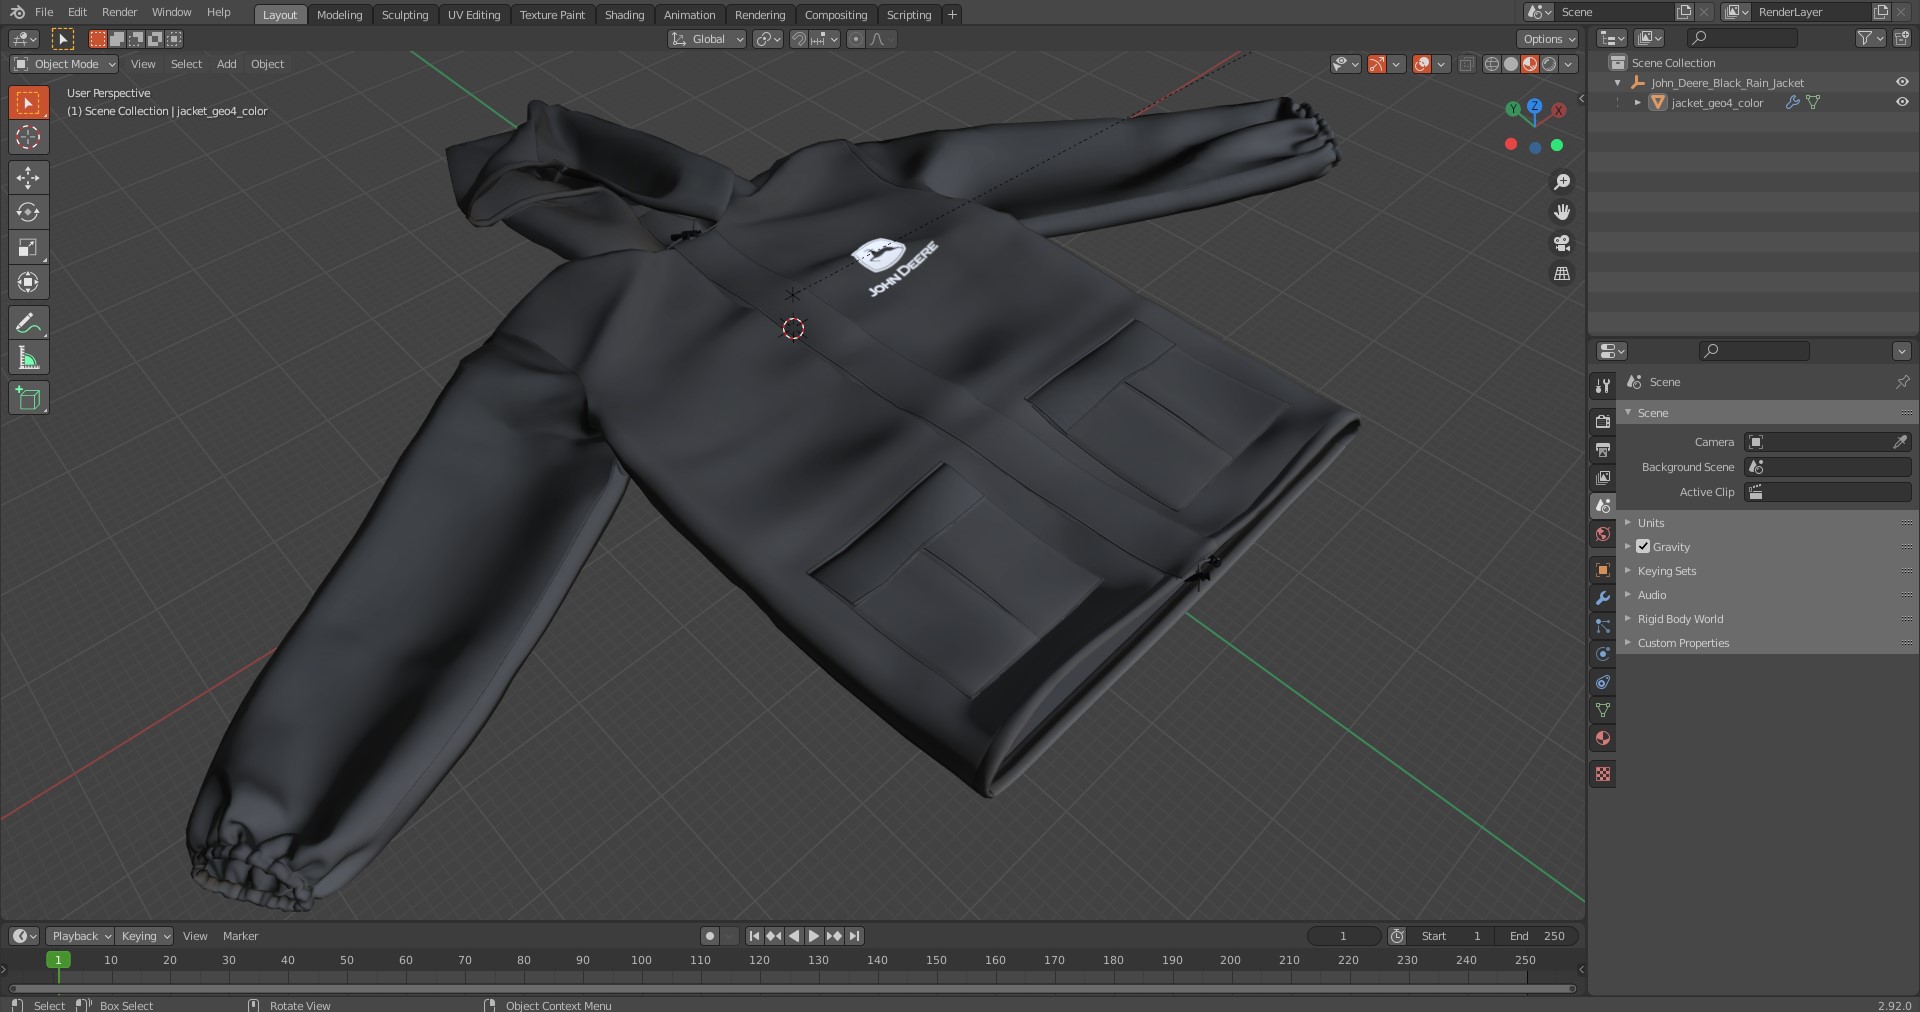Select the Add Cube tool
The height and width of the screenshot is (1012, 1920).
28,398
